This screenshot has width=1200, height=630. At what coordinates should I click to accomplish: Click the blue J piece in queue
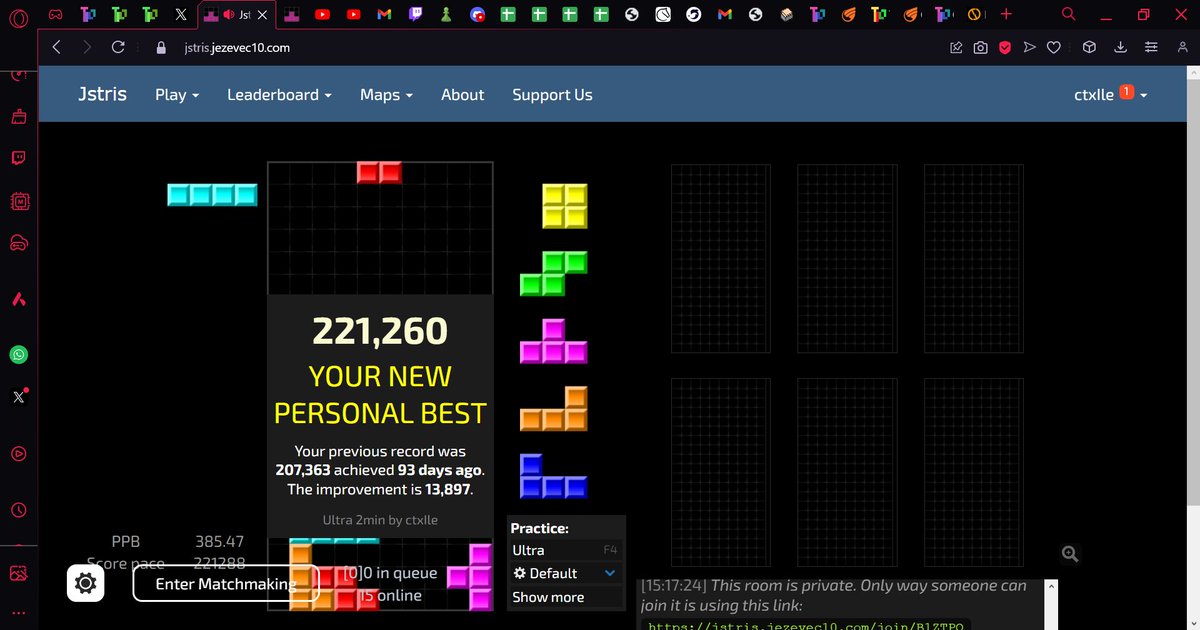tap(553, 475)
